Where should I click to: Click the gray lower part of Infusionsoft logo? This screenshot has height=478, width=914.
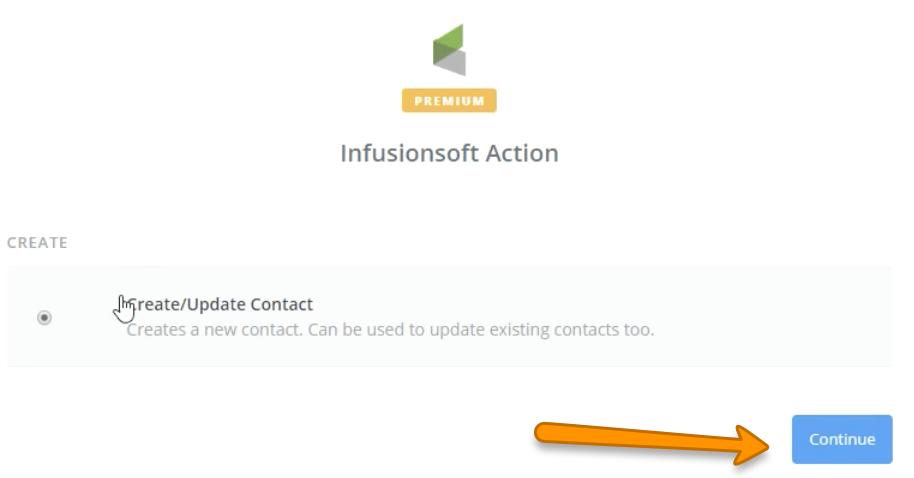[x=452, y=64]
